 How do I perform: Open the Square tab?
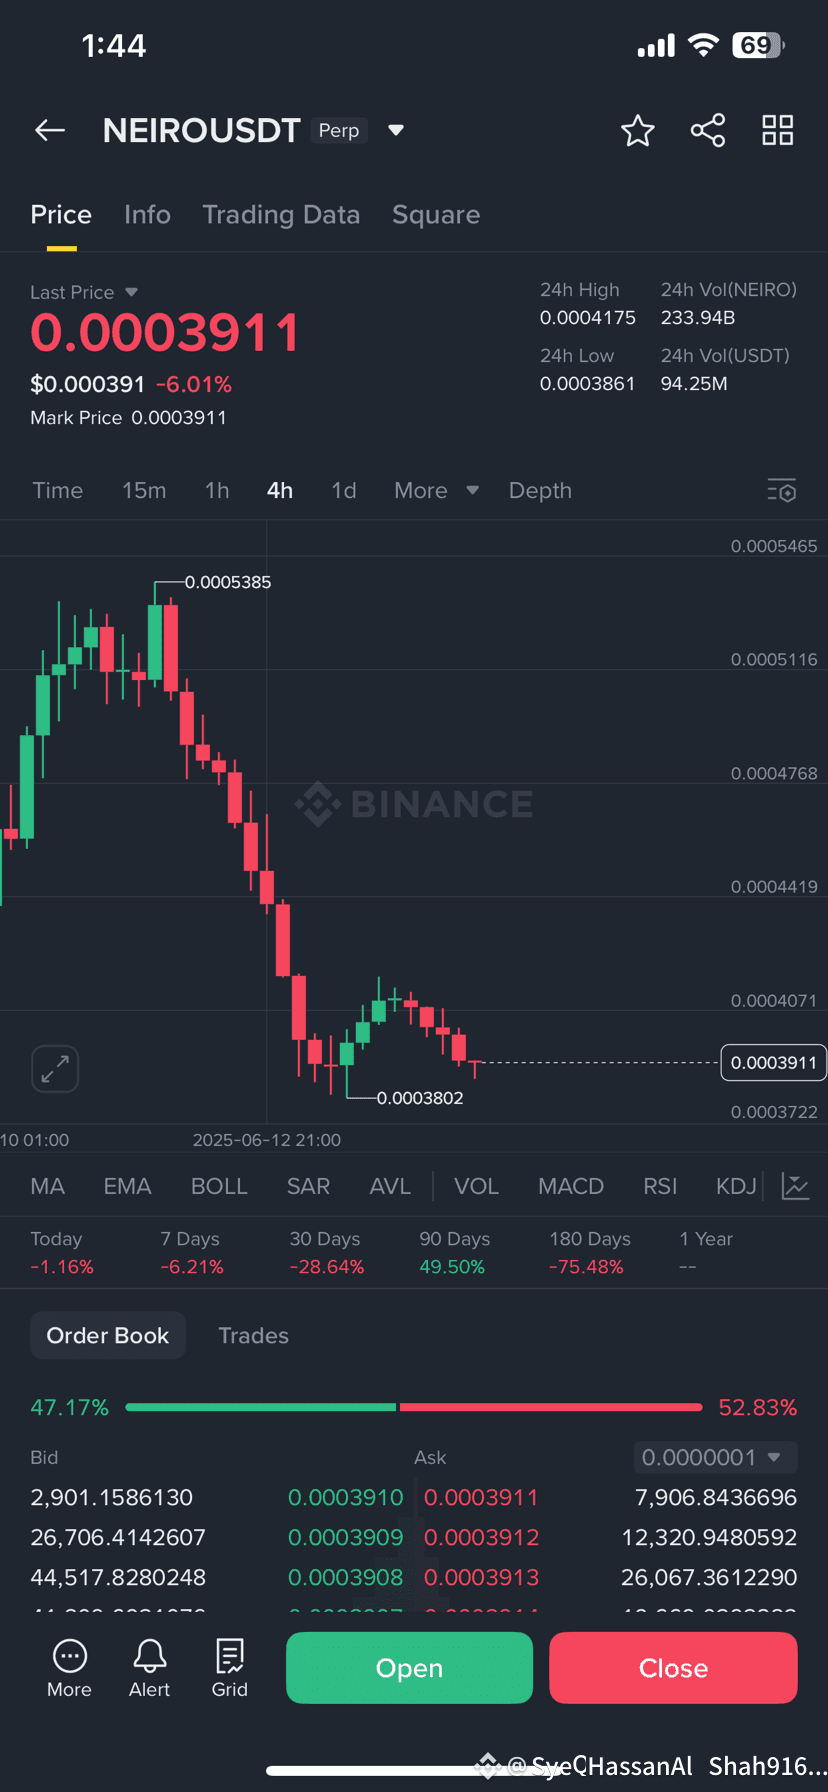coord(436,215)
